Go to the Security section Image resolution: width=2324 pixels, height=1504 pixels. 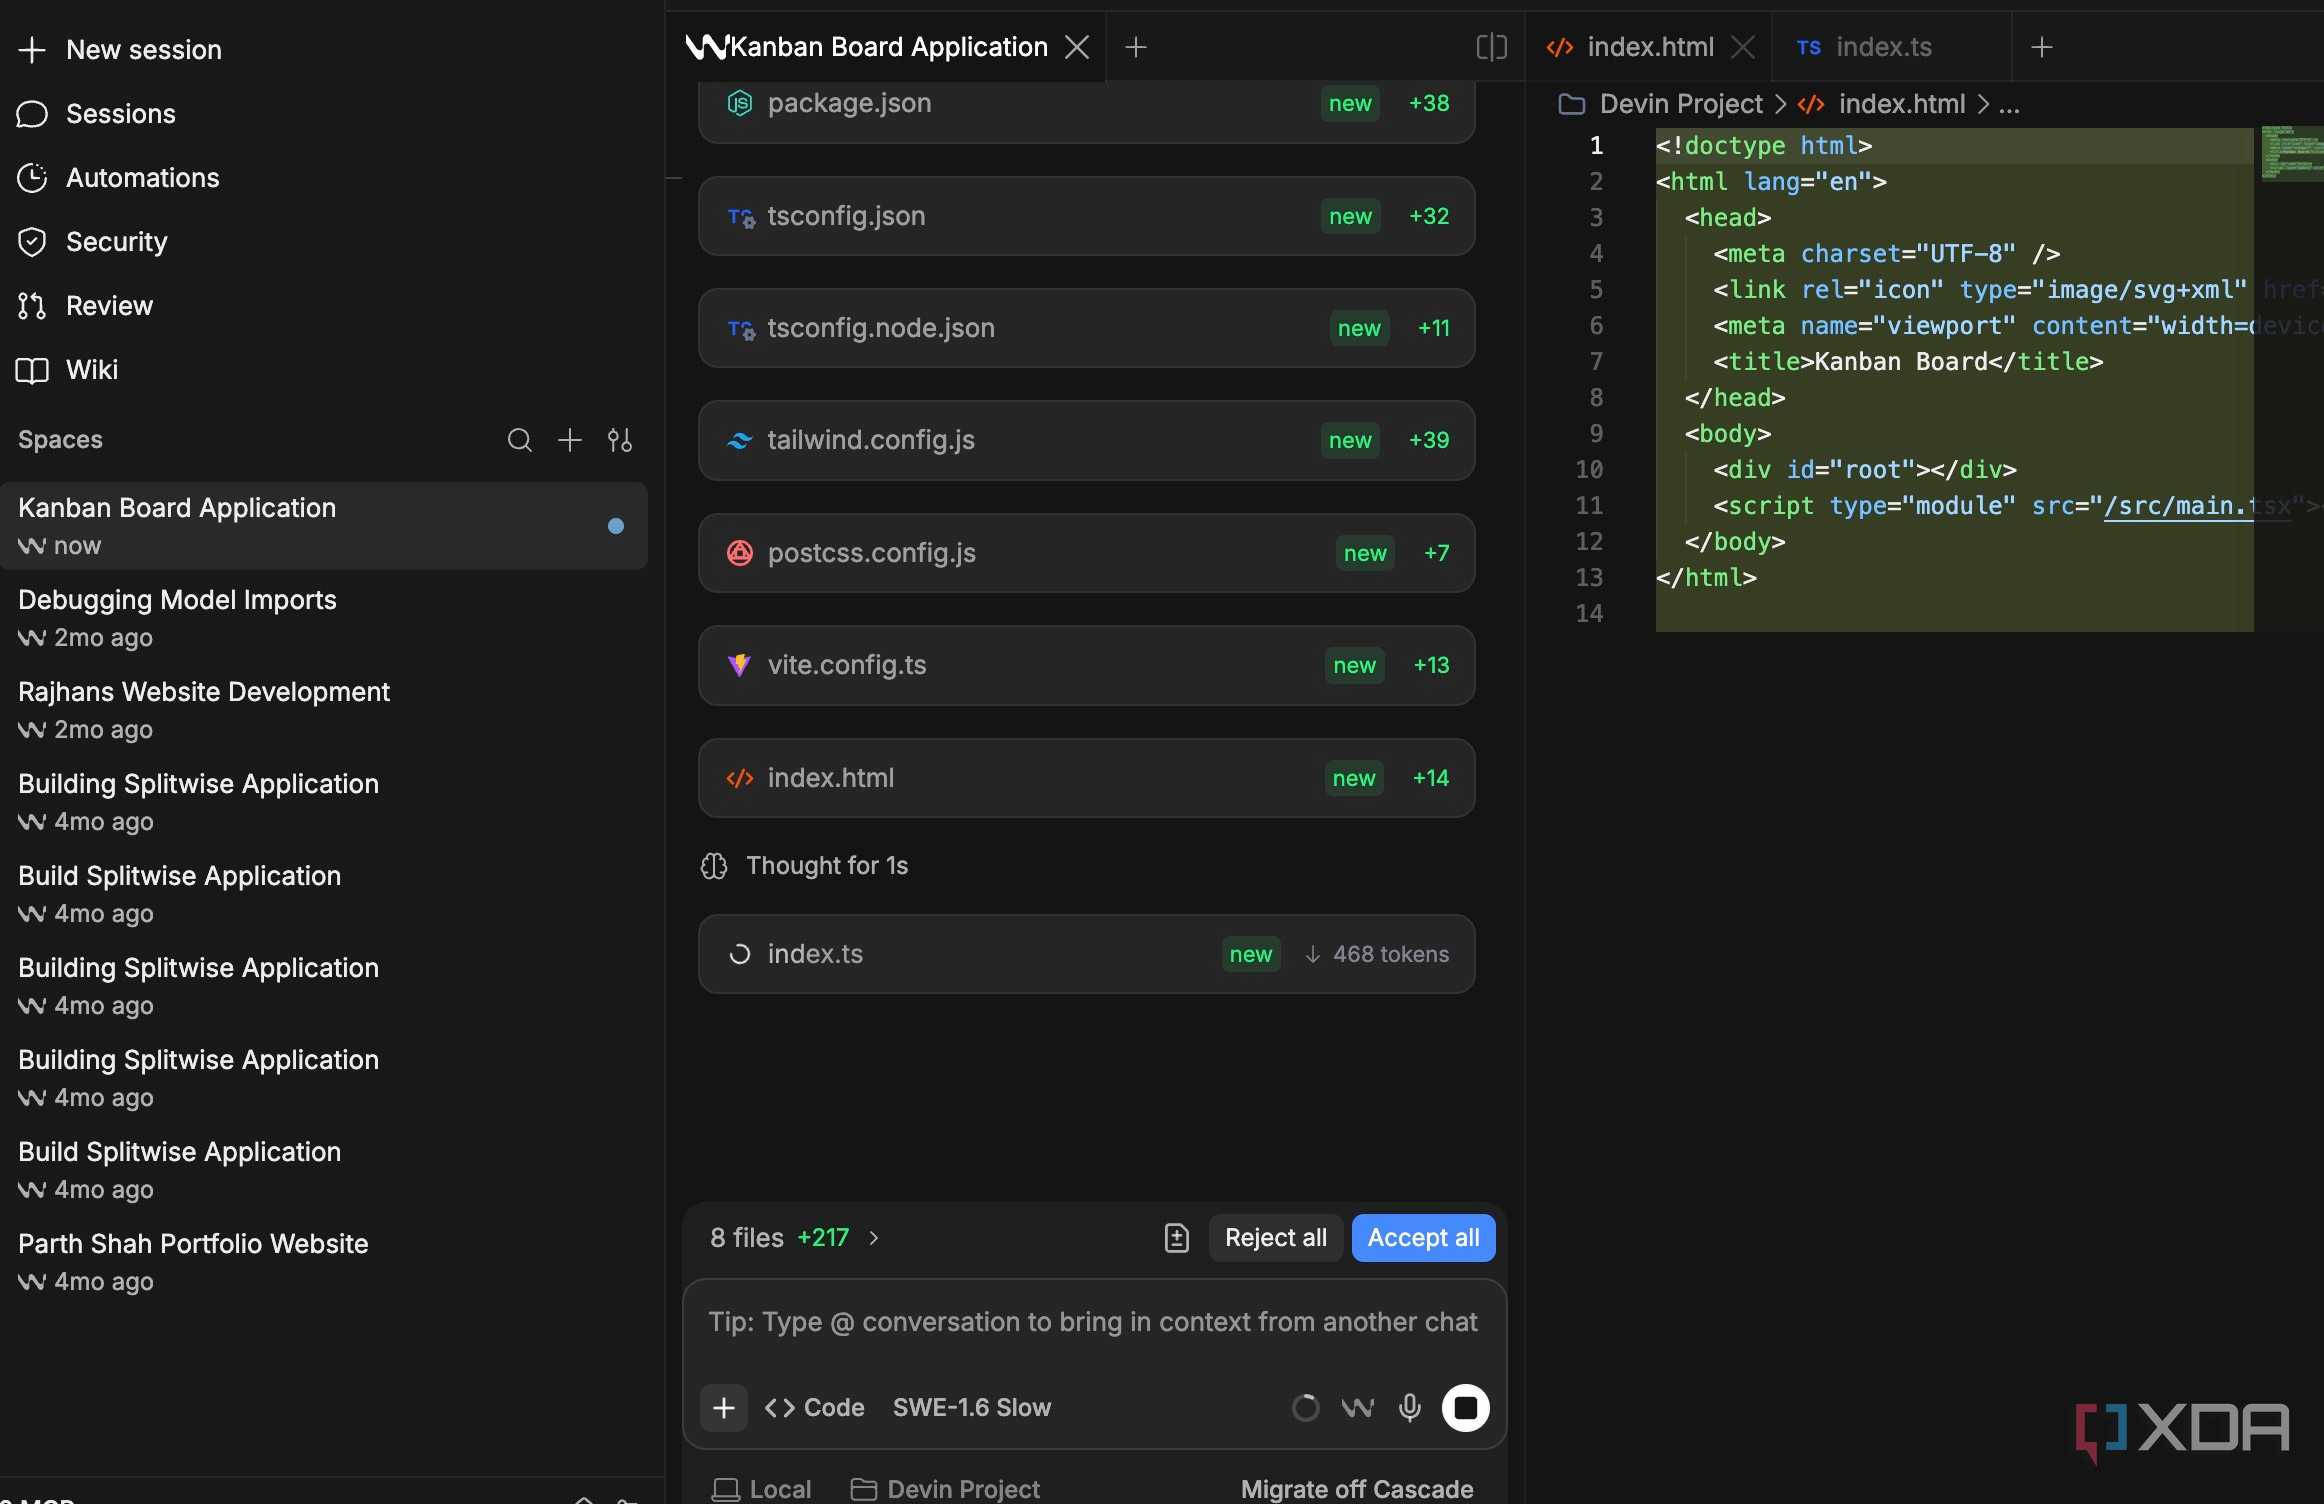[93, 242]
